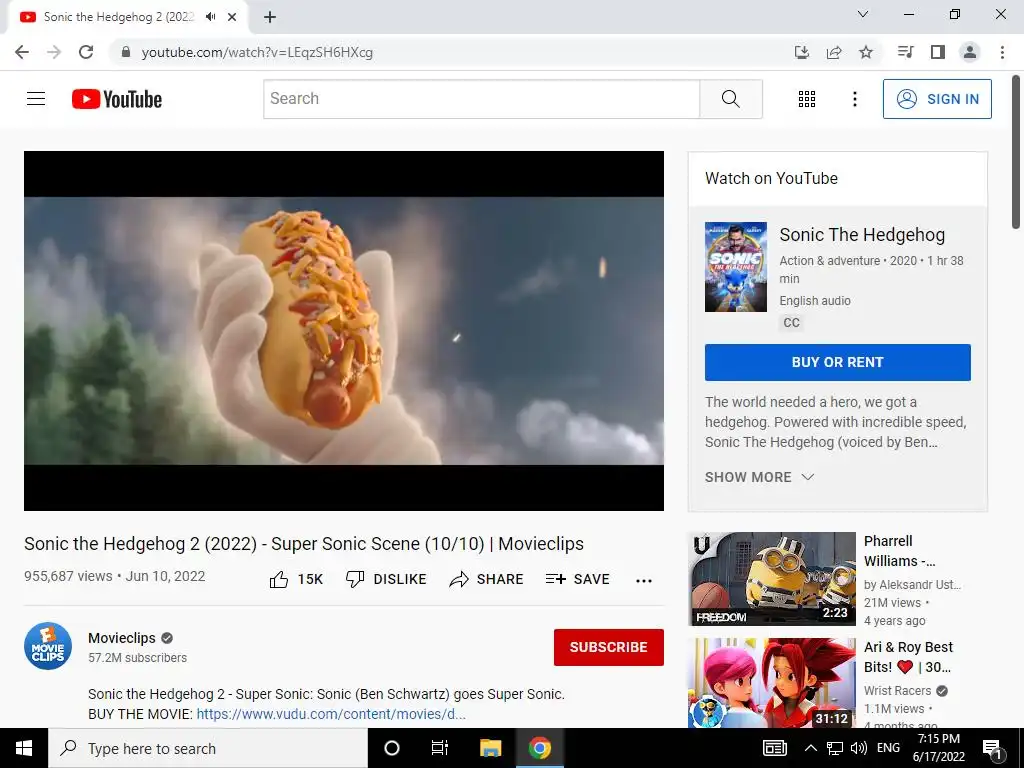Click the video player to pause

(x=344, y=331)
